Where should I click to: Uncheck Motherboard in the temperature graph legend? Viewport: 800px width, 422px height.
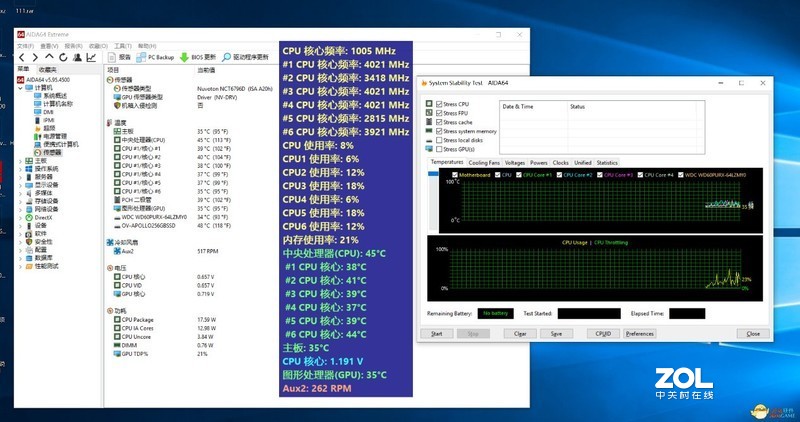click(x=455, y=175)
